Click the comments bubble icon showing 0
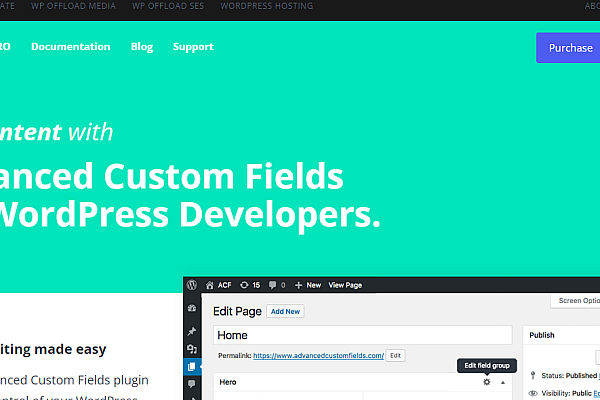The width and height of the screenshot is (600, 400). click(272, 285)
